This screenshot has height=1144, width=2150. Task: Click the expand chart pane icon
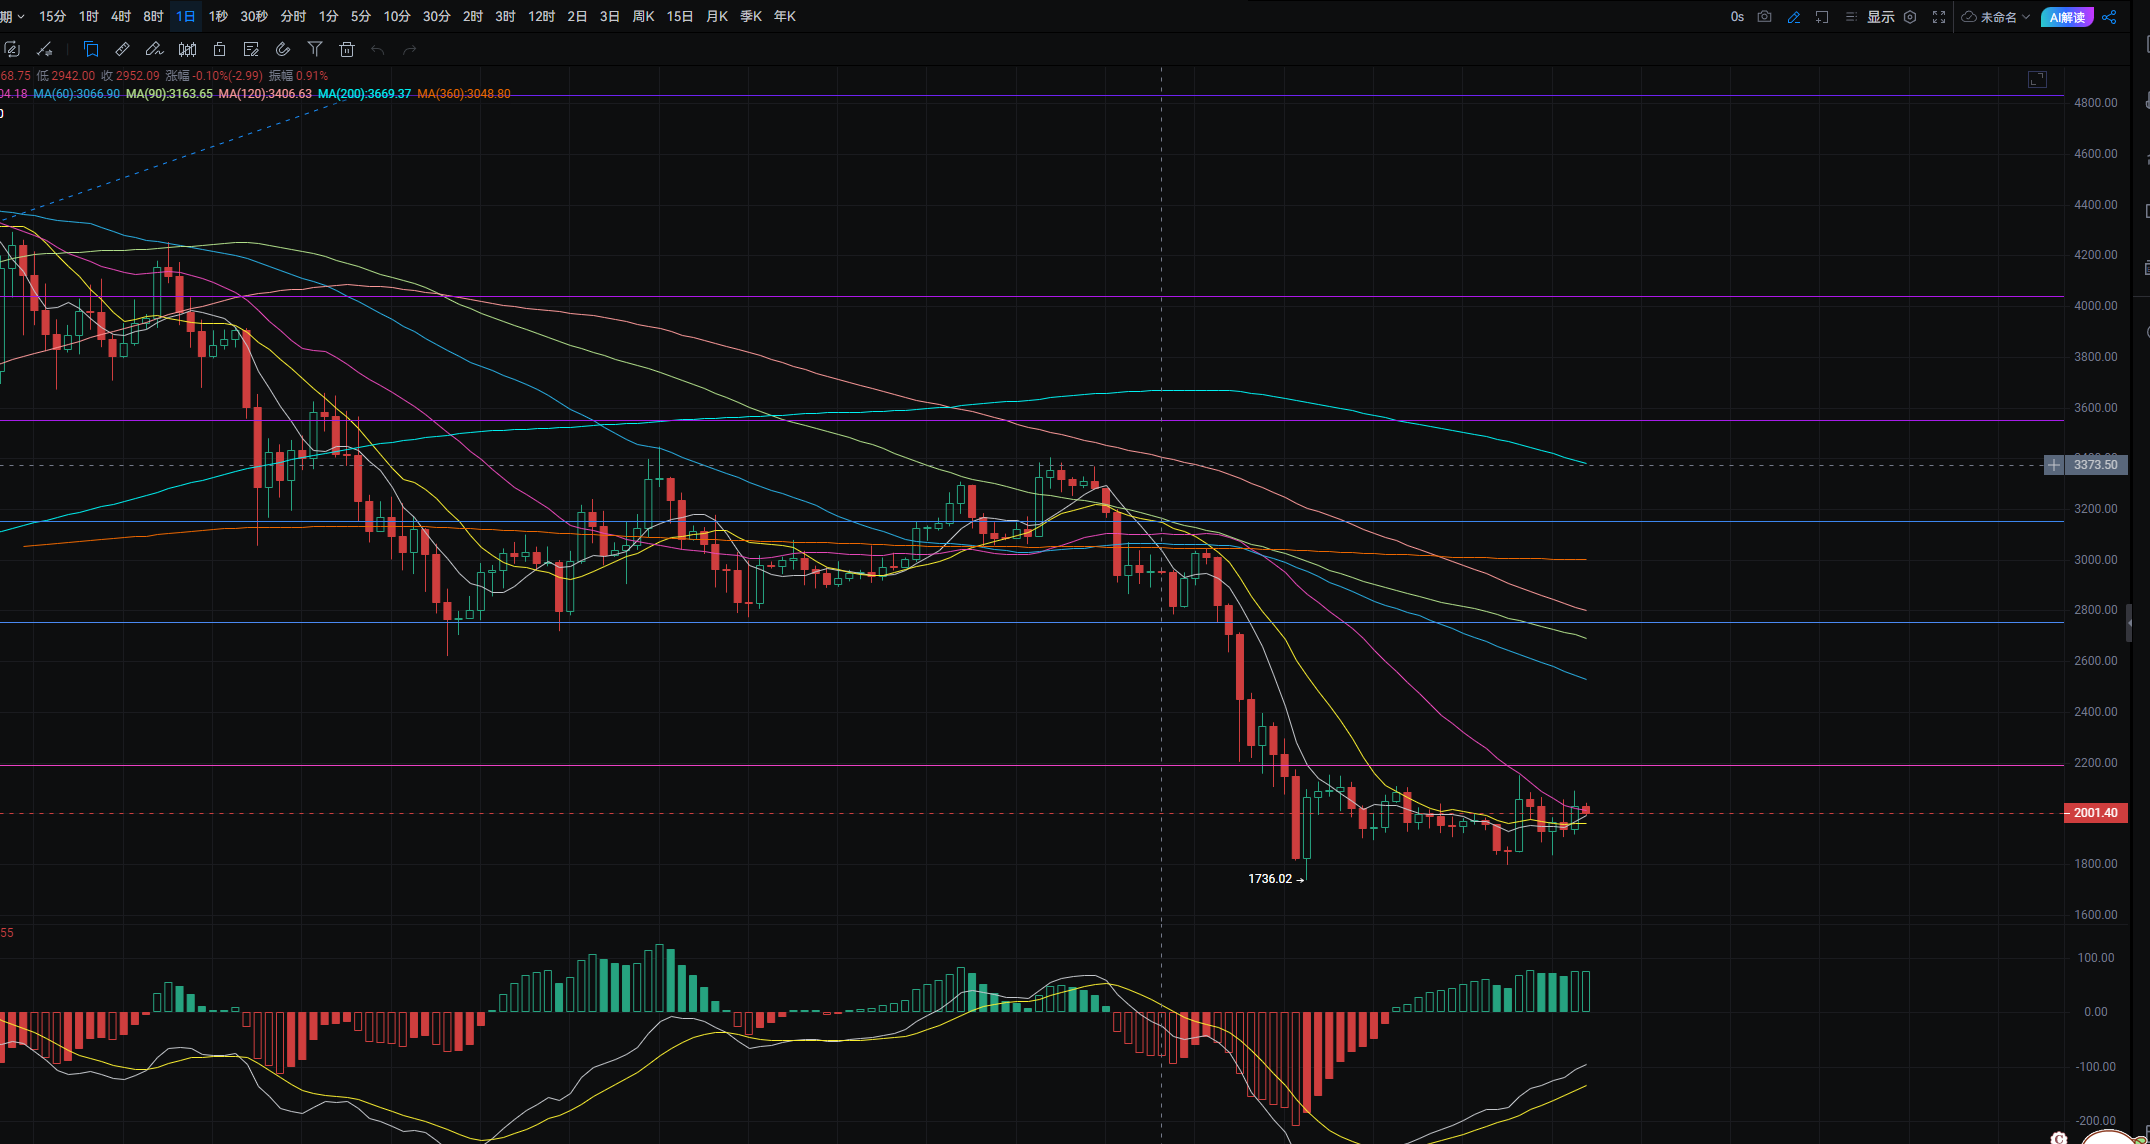click(2037, 79)
